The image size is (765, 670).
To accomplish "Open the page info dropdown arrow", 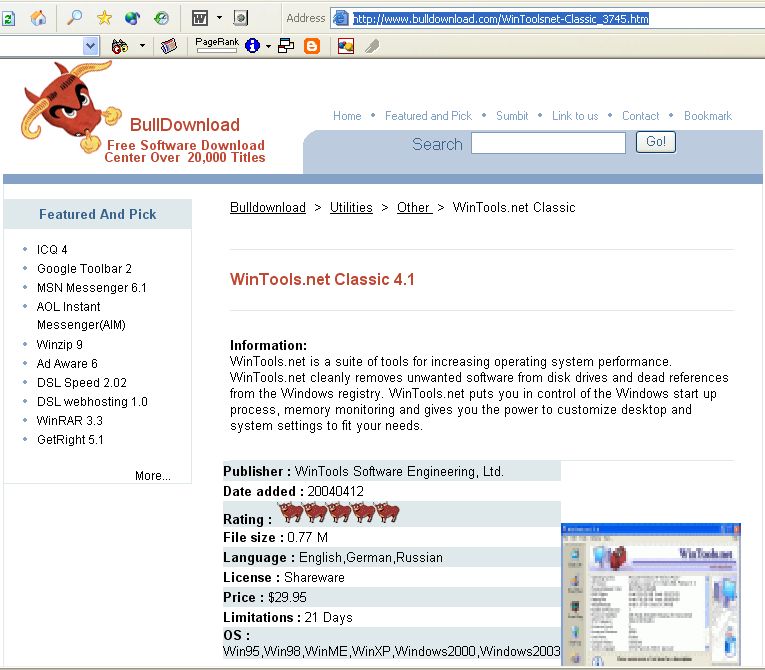I will pyautogui.click(x=268, y=46).
